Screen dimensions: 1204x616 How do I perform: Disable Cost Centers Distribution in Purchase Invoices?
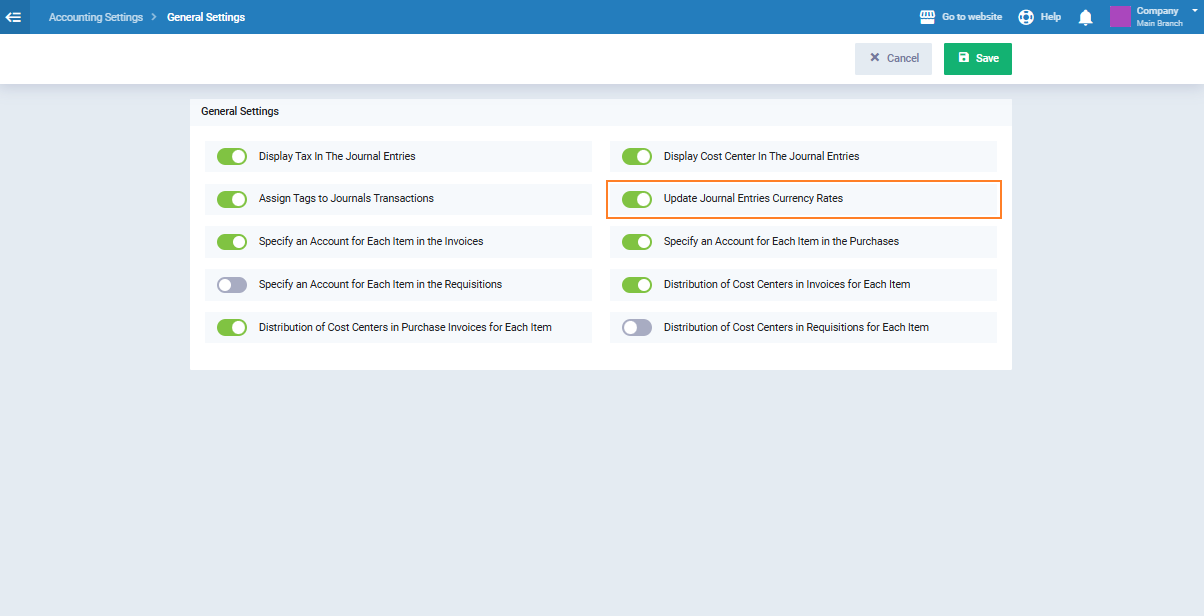(232, 327)
